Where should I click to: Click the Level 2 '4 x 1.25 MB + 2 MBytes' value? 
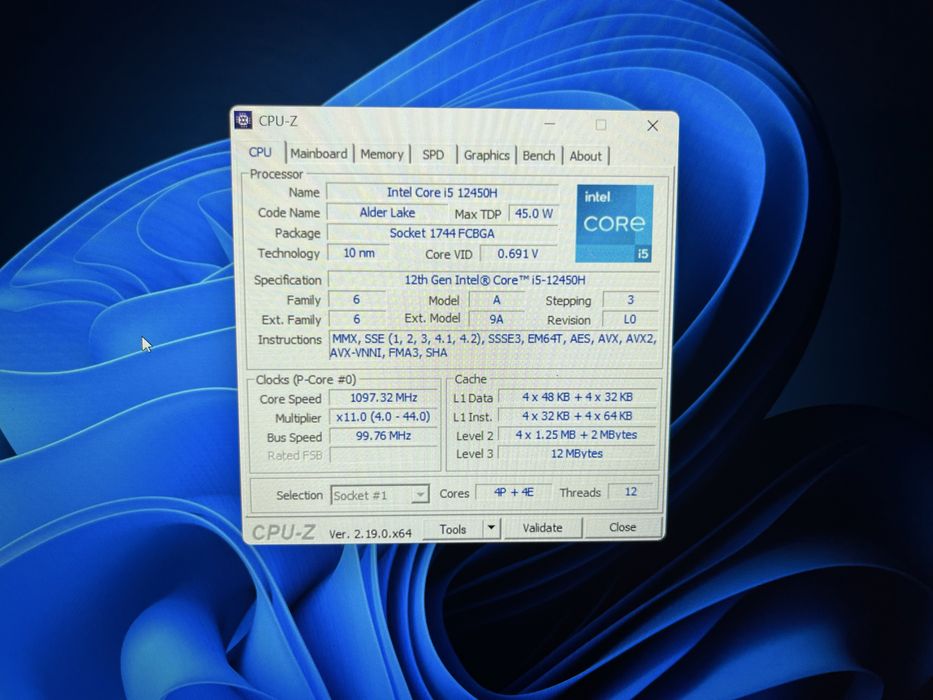tap(577, 435)
